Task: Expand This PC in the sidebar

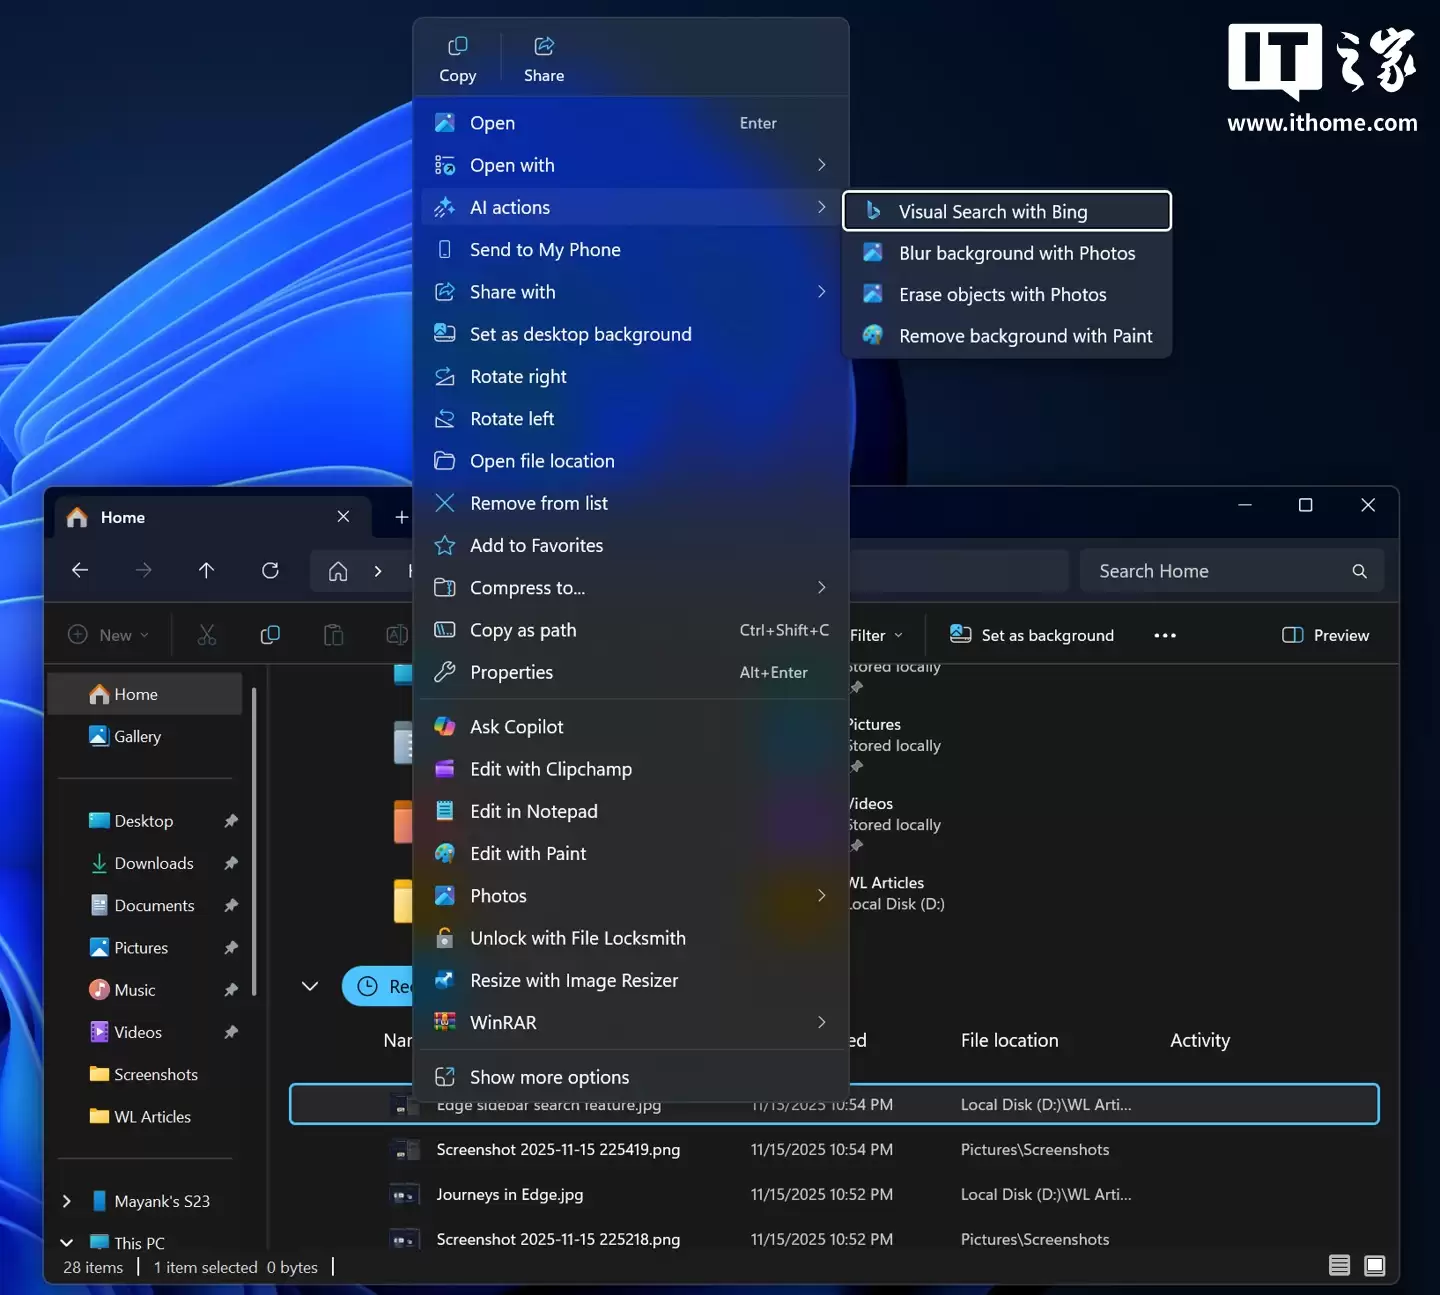Action: (66, 1242)
